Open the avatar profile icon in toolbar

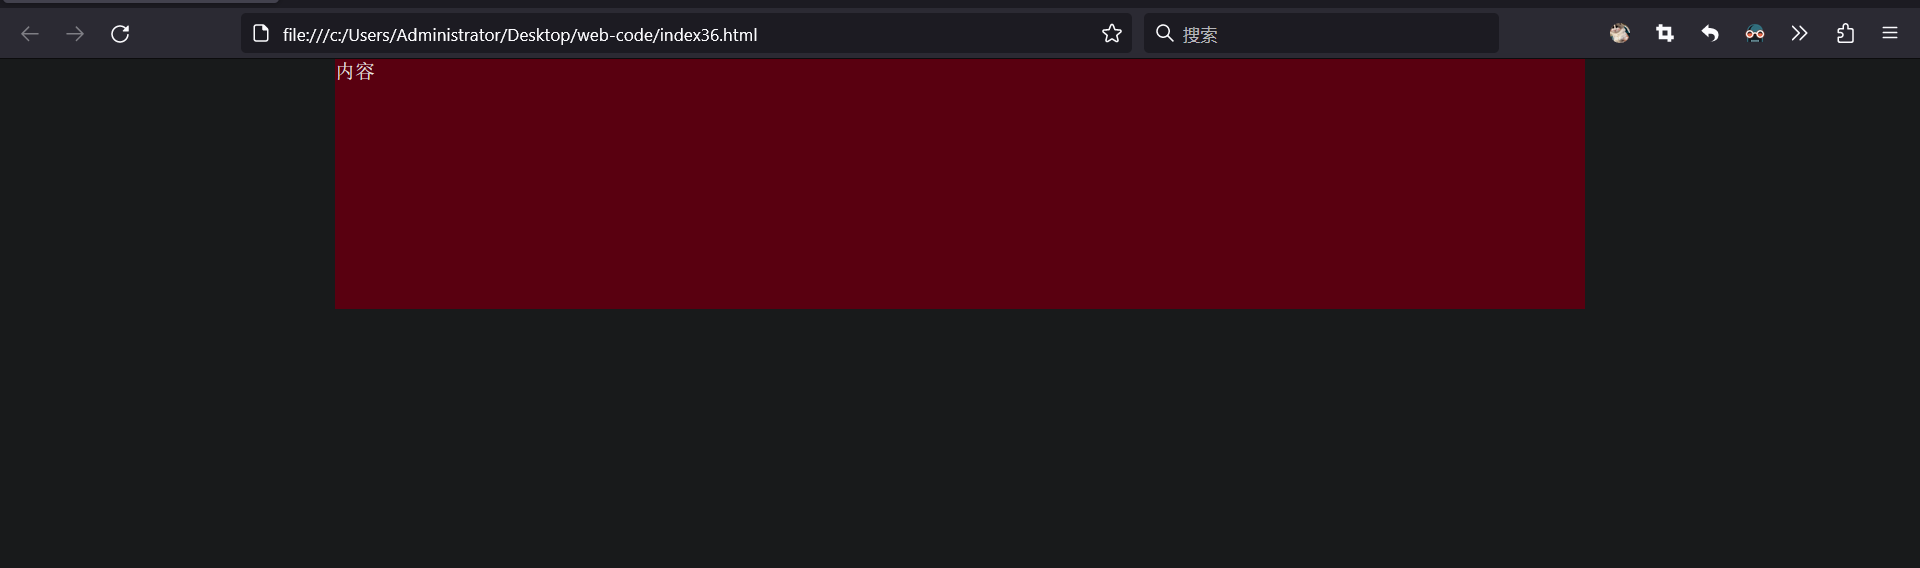(x=1620, y=34)
